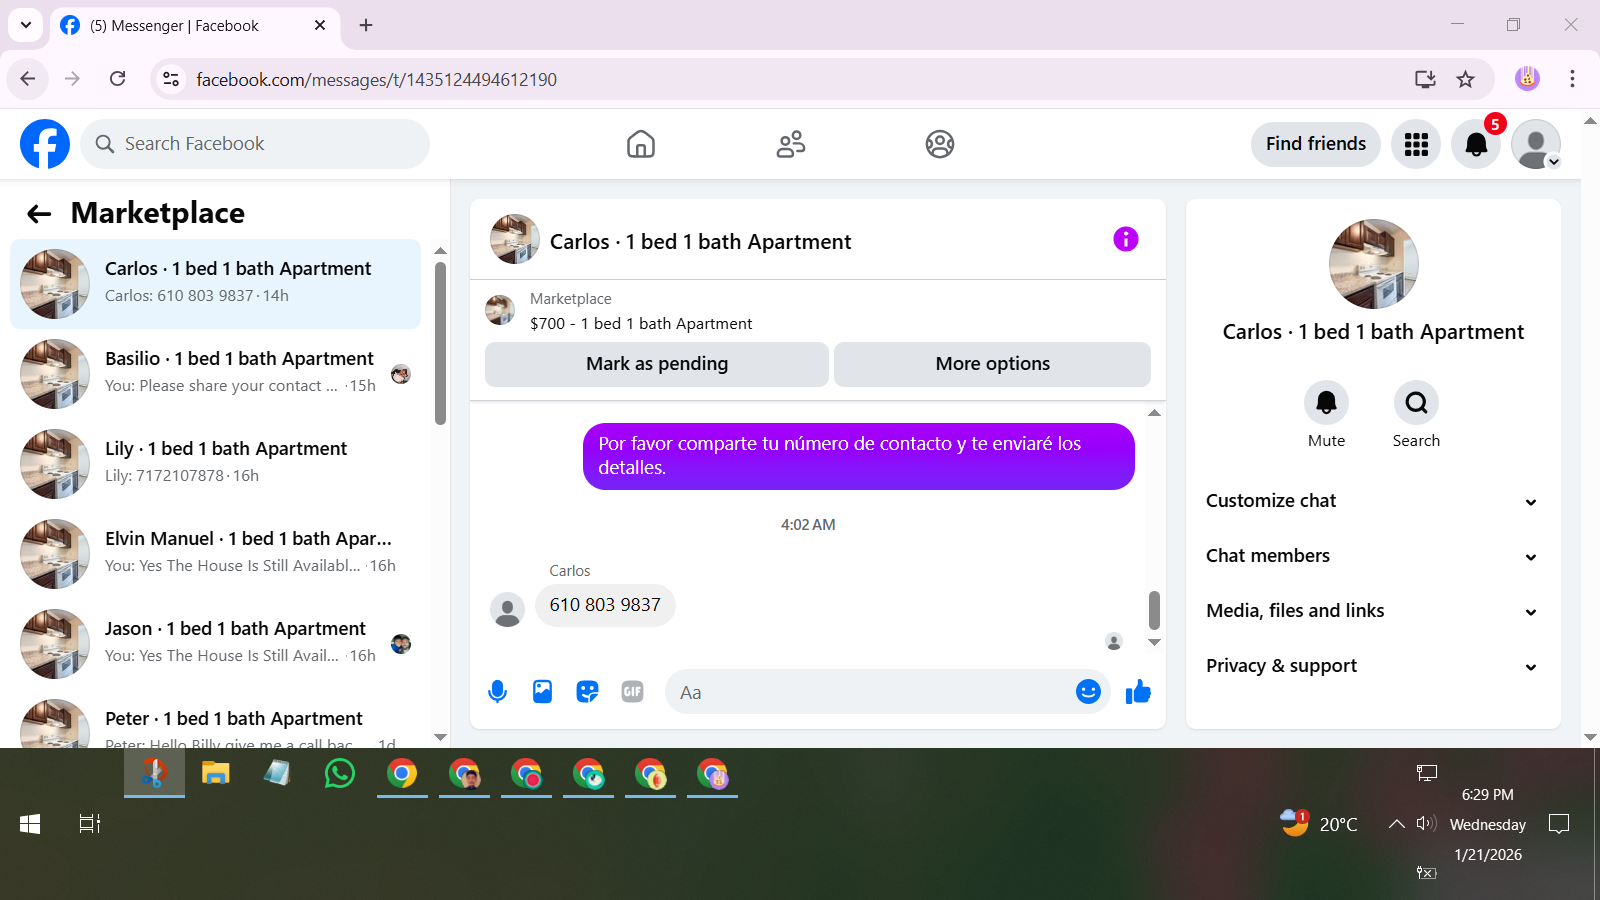Click Find friends button
This screenshot has width=1600, height=900.
tap(1316, 144)
